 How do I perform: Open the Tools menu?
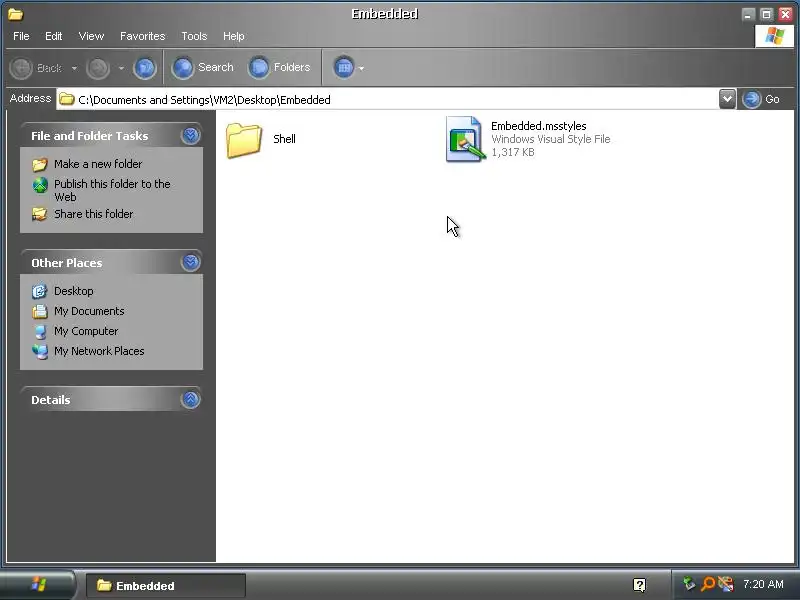point(194,36)
